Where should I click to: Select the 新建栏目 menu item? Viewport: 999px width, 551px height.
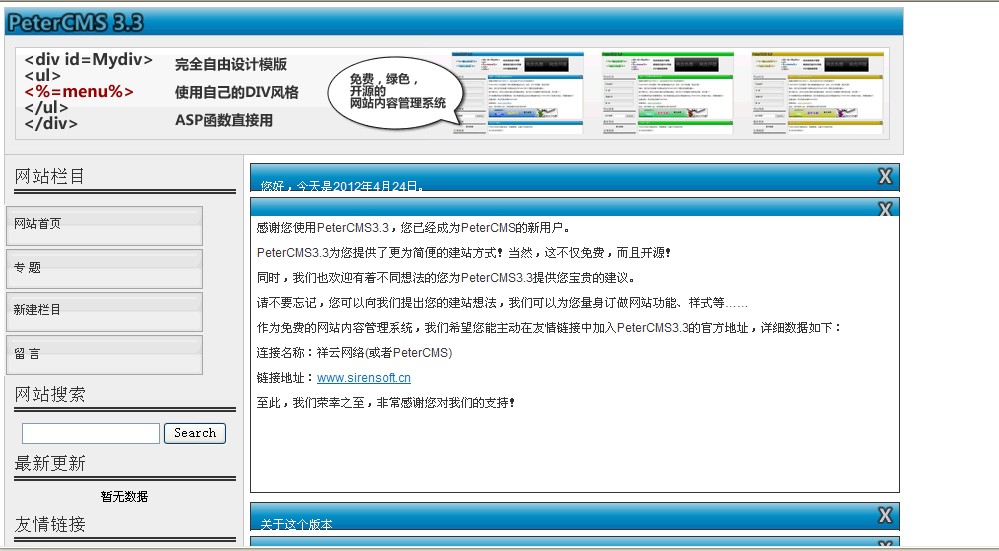[x=104, y=312]
